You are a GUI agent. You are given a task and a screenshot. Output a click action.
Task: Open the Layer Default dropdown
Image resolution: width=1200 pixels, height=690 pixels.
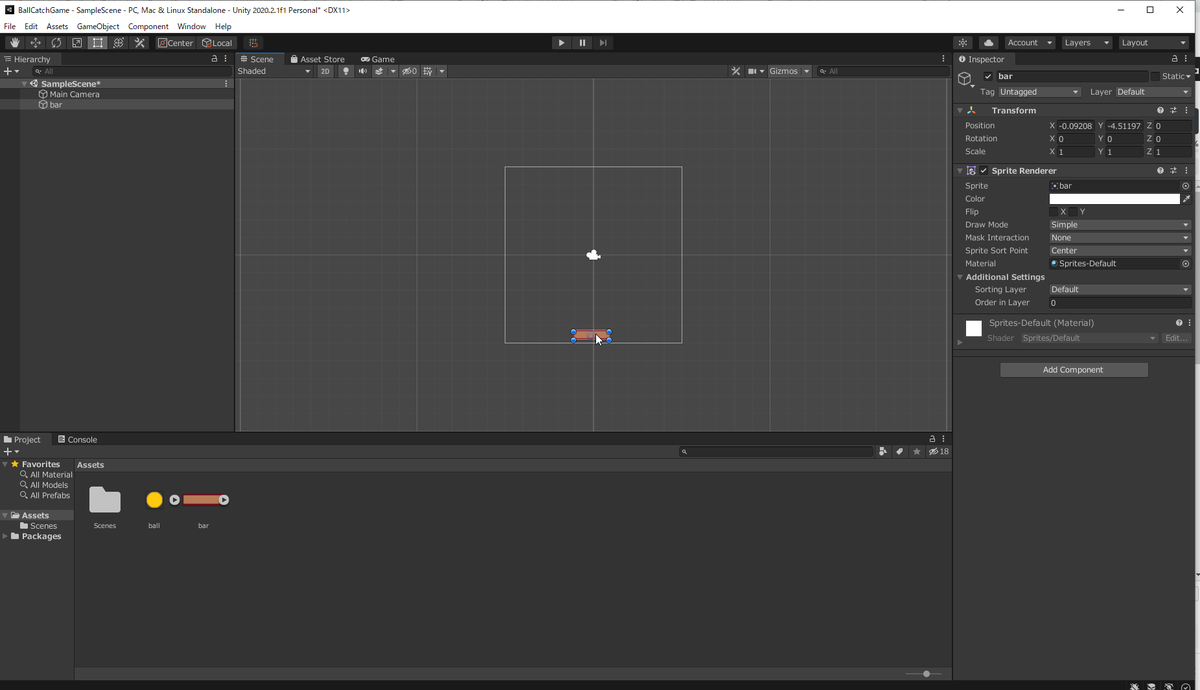[1154, 92]
